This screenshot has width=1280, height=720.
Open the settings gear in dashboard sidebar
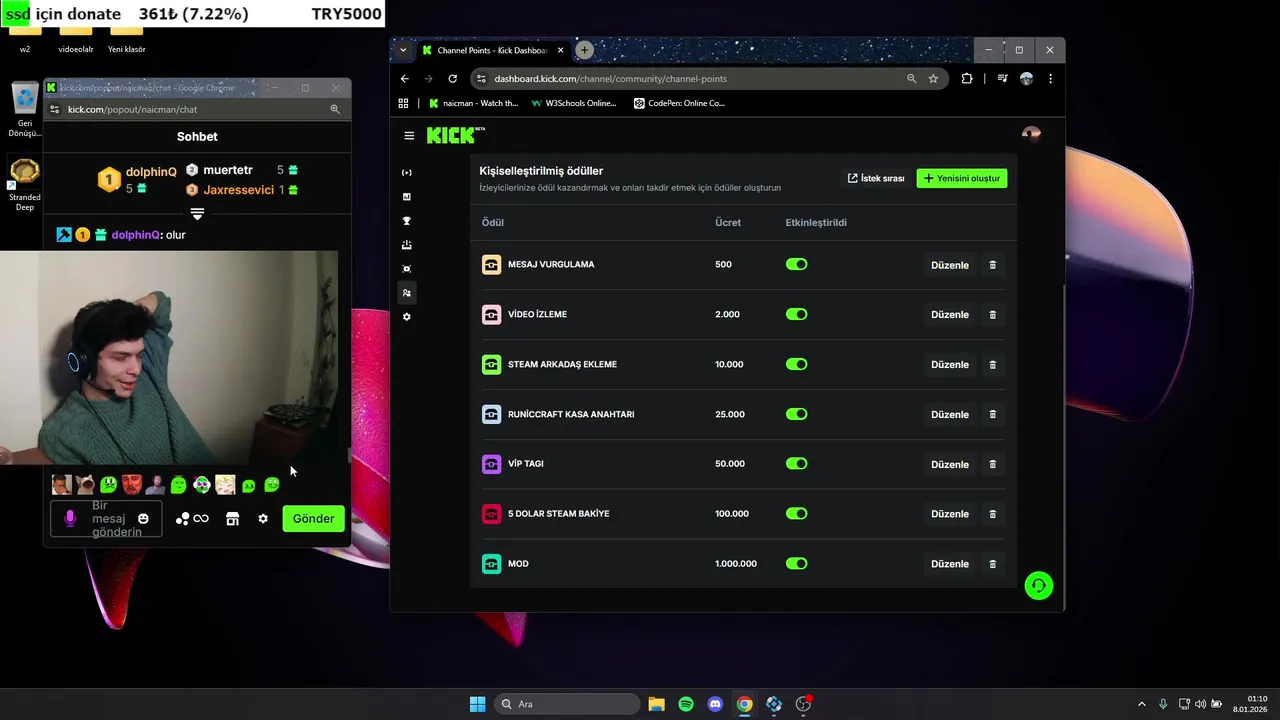click(406, 317)
